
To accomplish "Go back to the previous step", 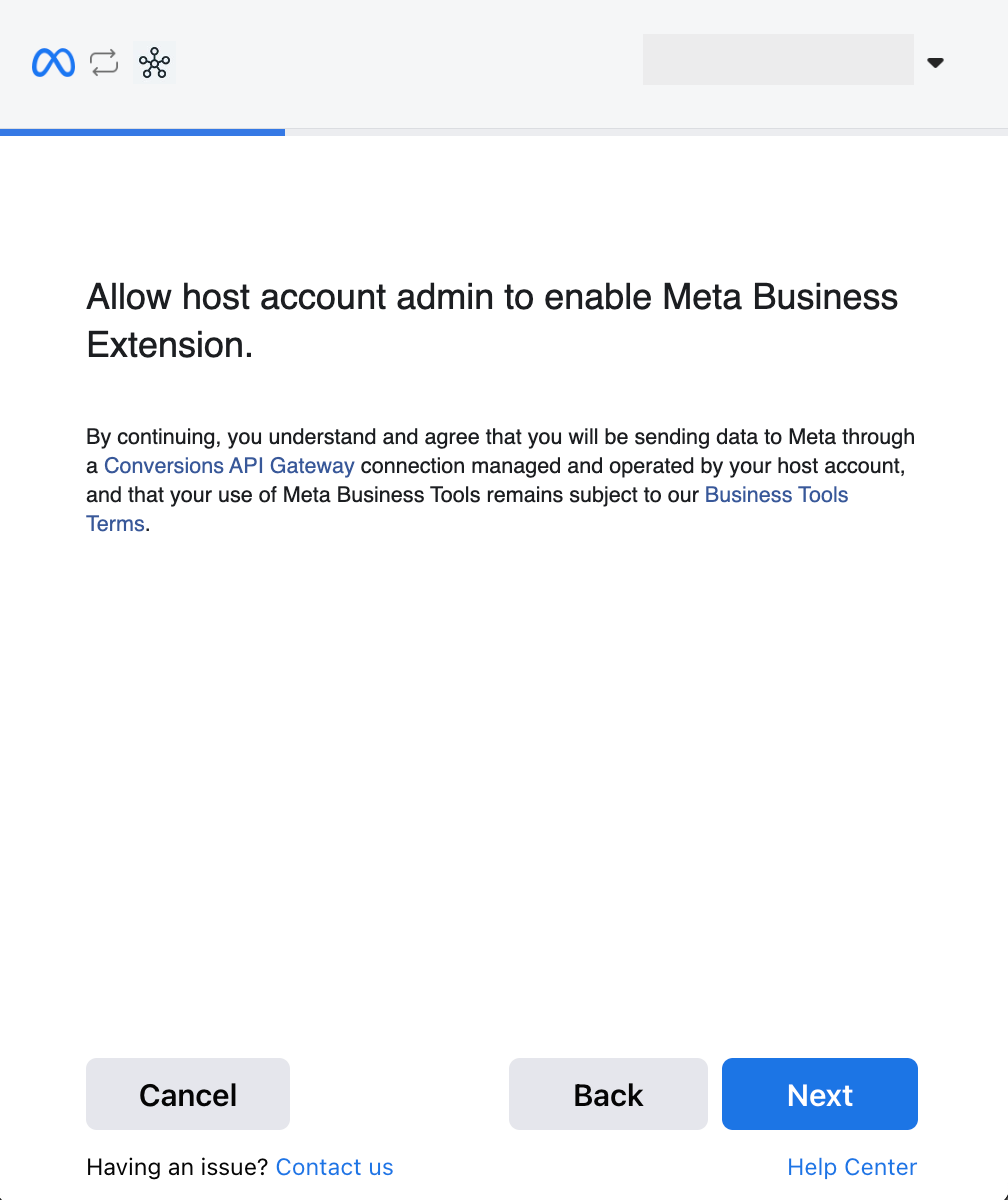I will pyautogui.click(x=608, y=1094).
